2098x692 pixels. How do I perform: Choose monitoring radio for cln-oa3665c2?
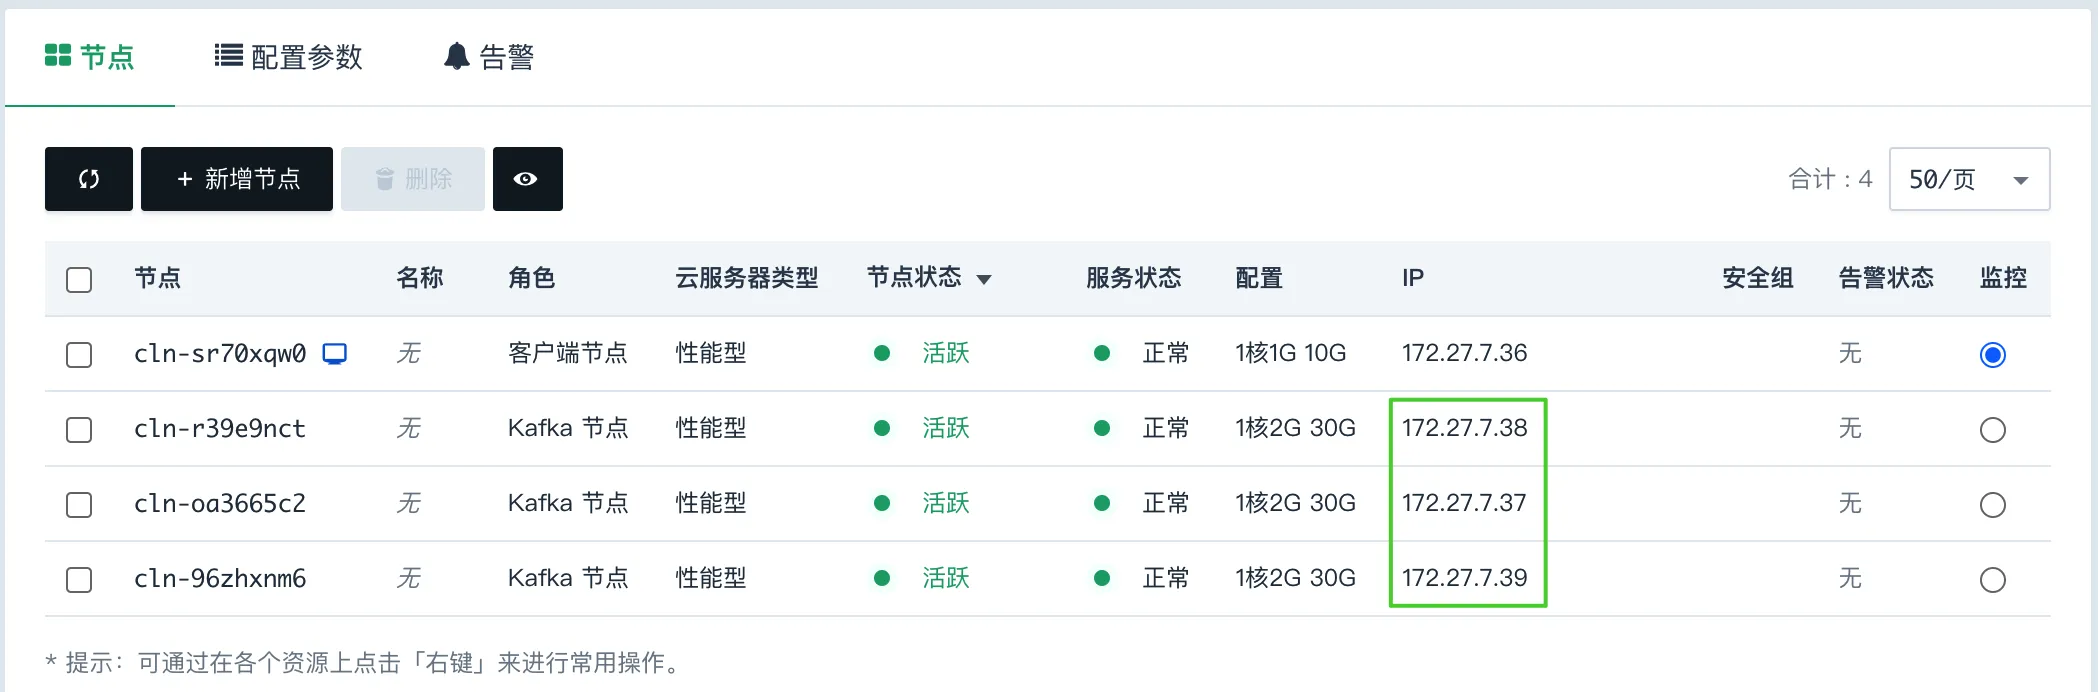tap(1992, 505)
